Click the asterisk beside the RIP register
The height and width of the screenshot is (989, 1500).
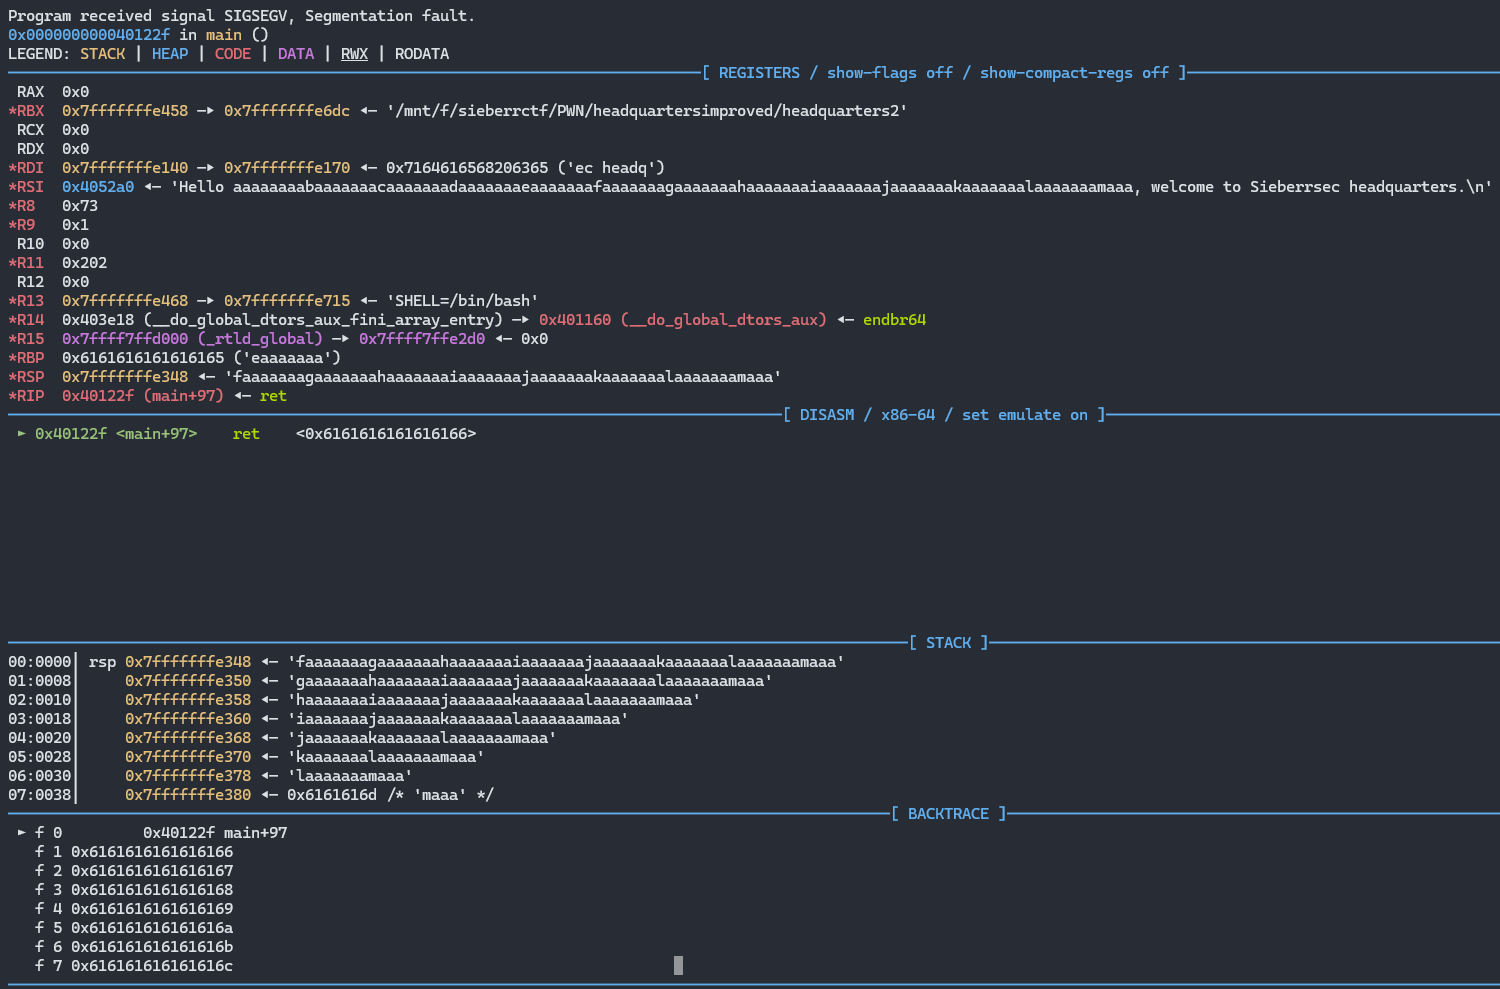tap(12, 396)
